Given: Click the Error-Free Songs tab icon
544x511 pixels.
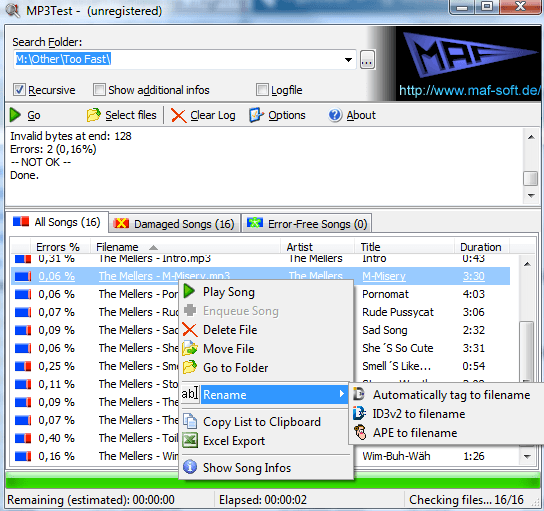Looking at the screenshot, I should click(x=255, y=223).
